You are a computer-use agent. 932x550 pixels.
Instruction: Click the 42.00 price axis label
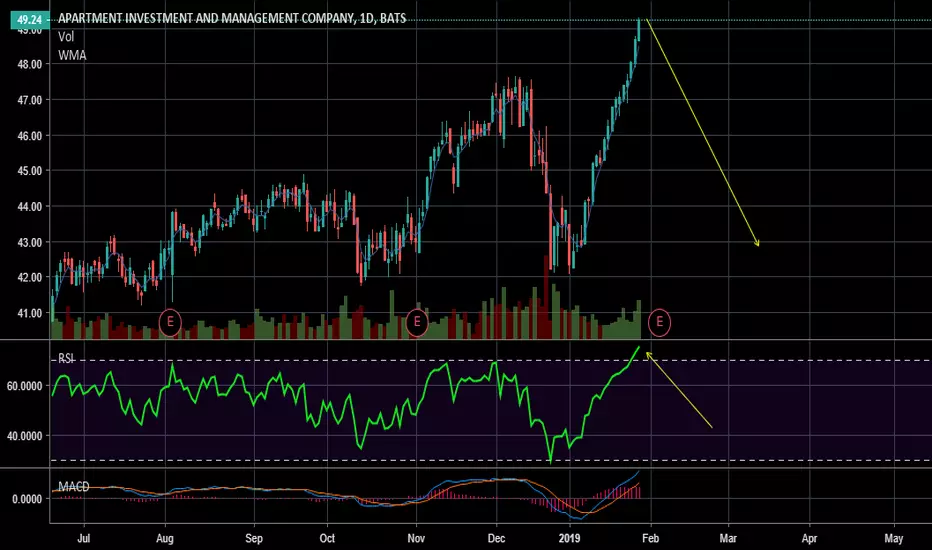[30, 278]
